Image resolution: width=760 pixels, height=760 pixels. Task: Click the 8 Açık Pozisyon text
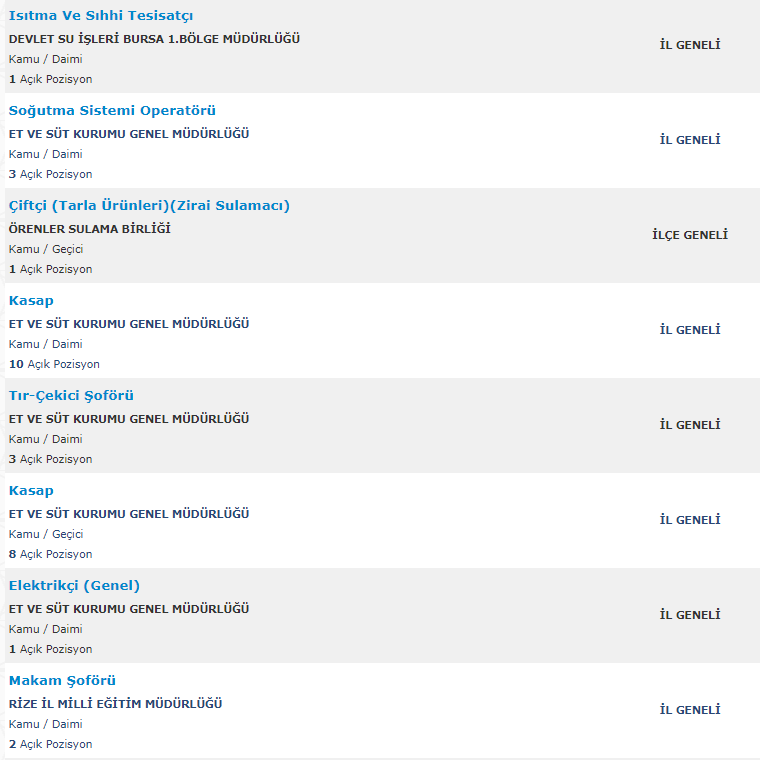click(50, 554)
